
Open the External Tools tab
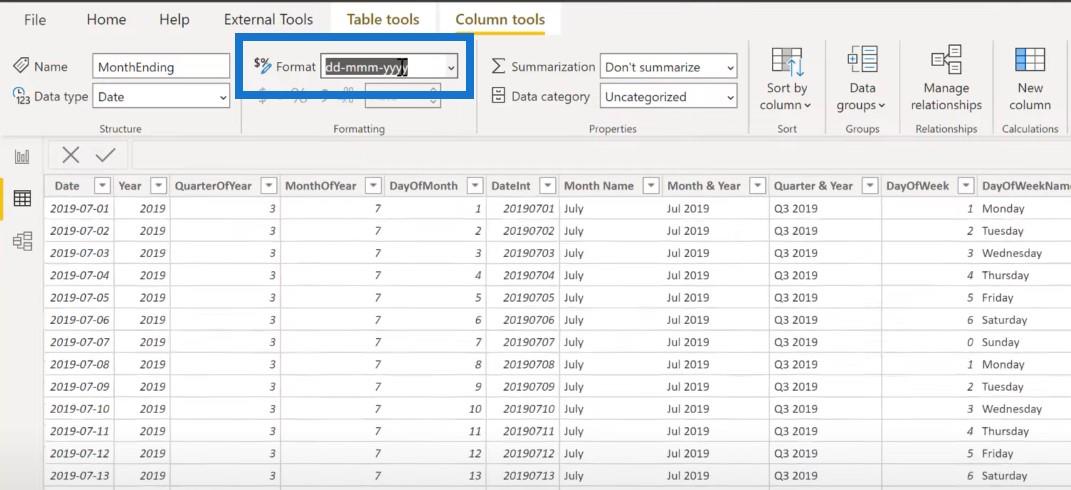(268, 20)
